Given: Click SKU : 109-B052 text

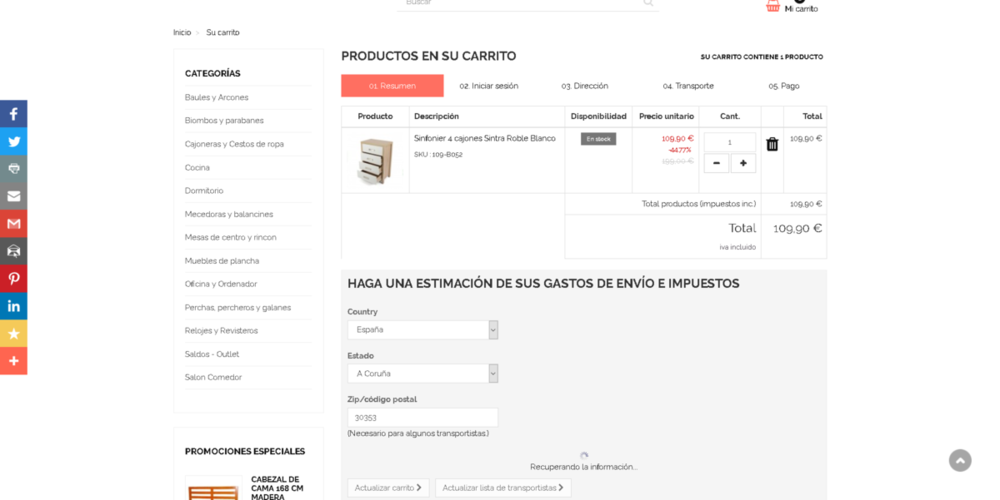Looking at the screenshot, I should tap(438, 154).
